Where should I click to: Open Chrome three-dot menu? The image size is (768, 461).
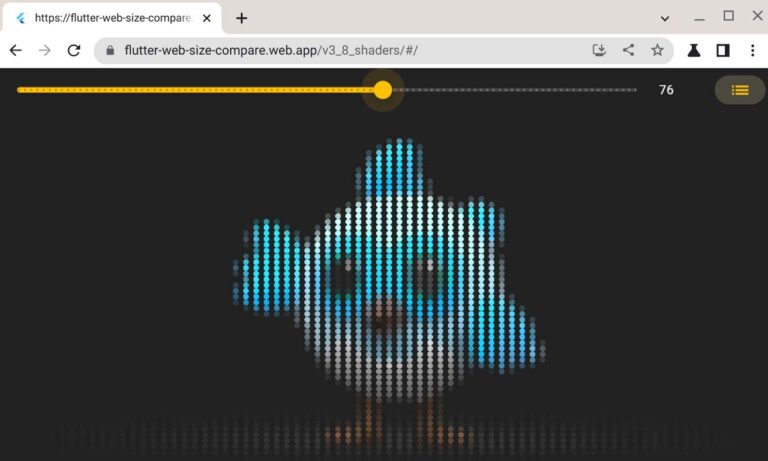click(x=752, y=50)
